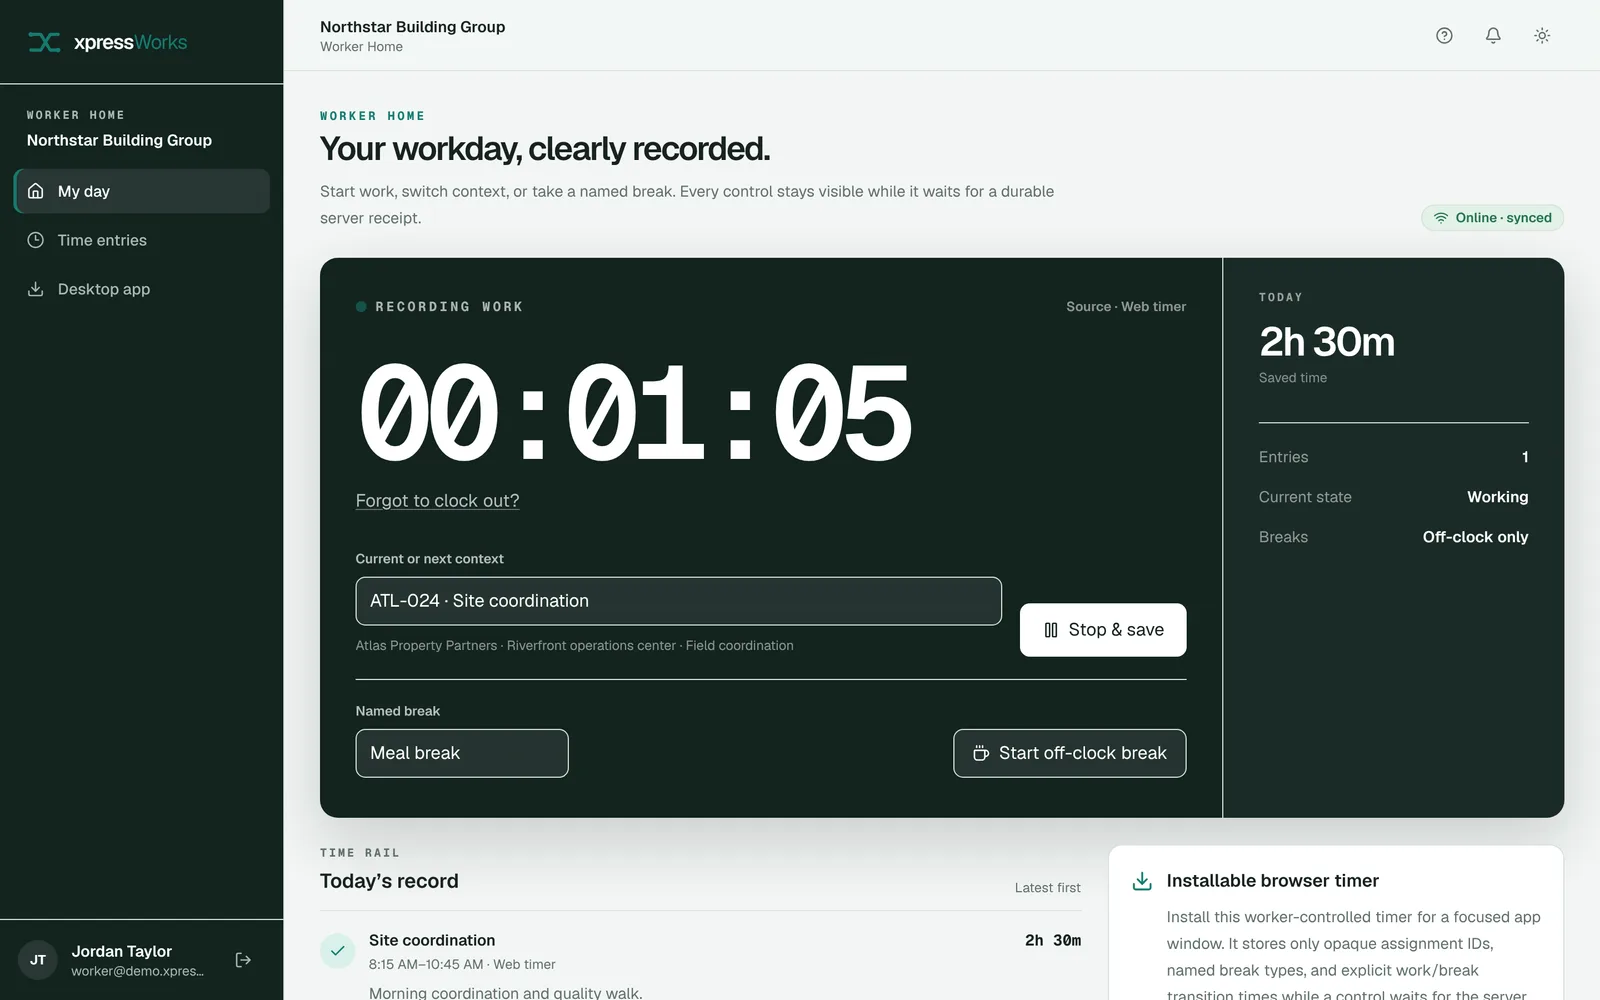Click the 8:15 AM–10:45 AM Web timer text
Screen dimensions: 1600x1000
pos(462,965)
